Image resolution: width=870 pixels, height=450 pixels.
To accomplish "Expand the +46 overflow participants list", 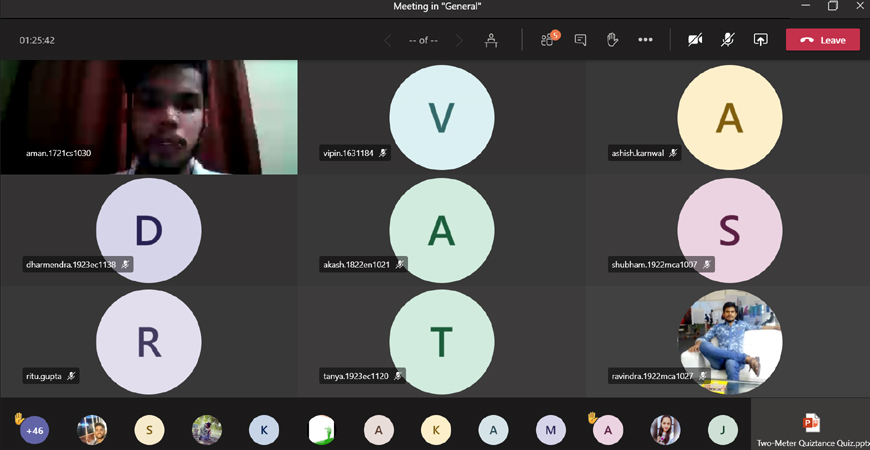I will pyautogui.click(x=35, y=430).
